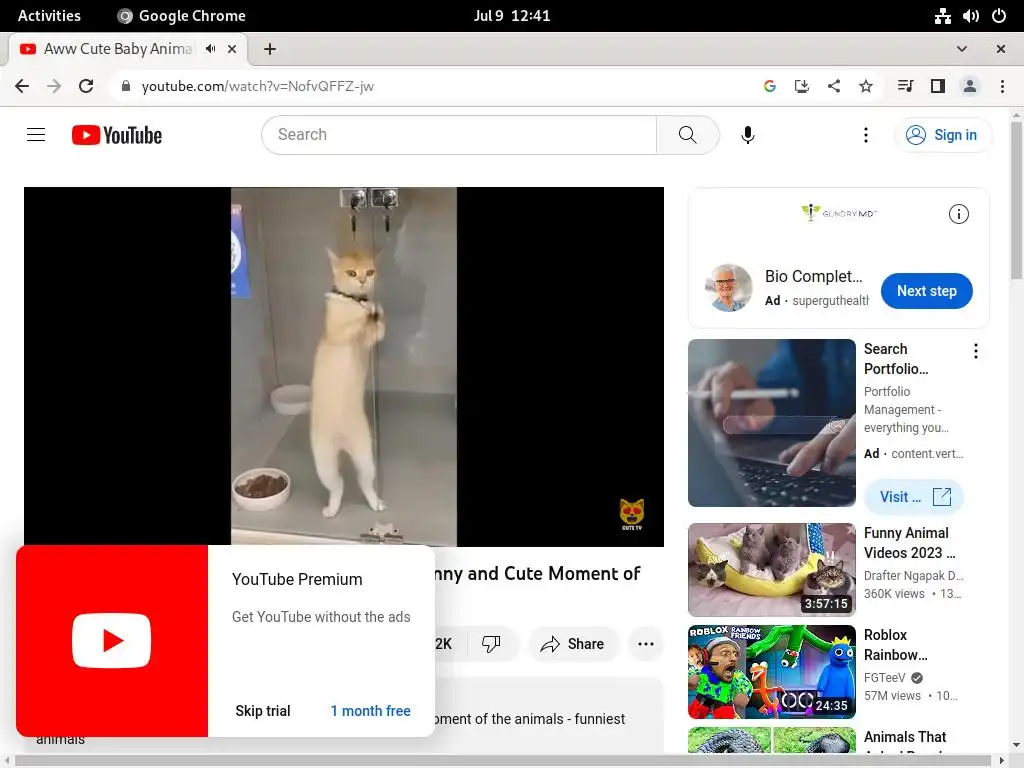Open the Activities overview
The height and width of the screenshot is (768, 1024).
click(x=49, y=16)
